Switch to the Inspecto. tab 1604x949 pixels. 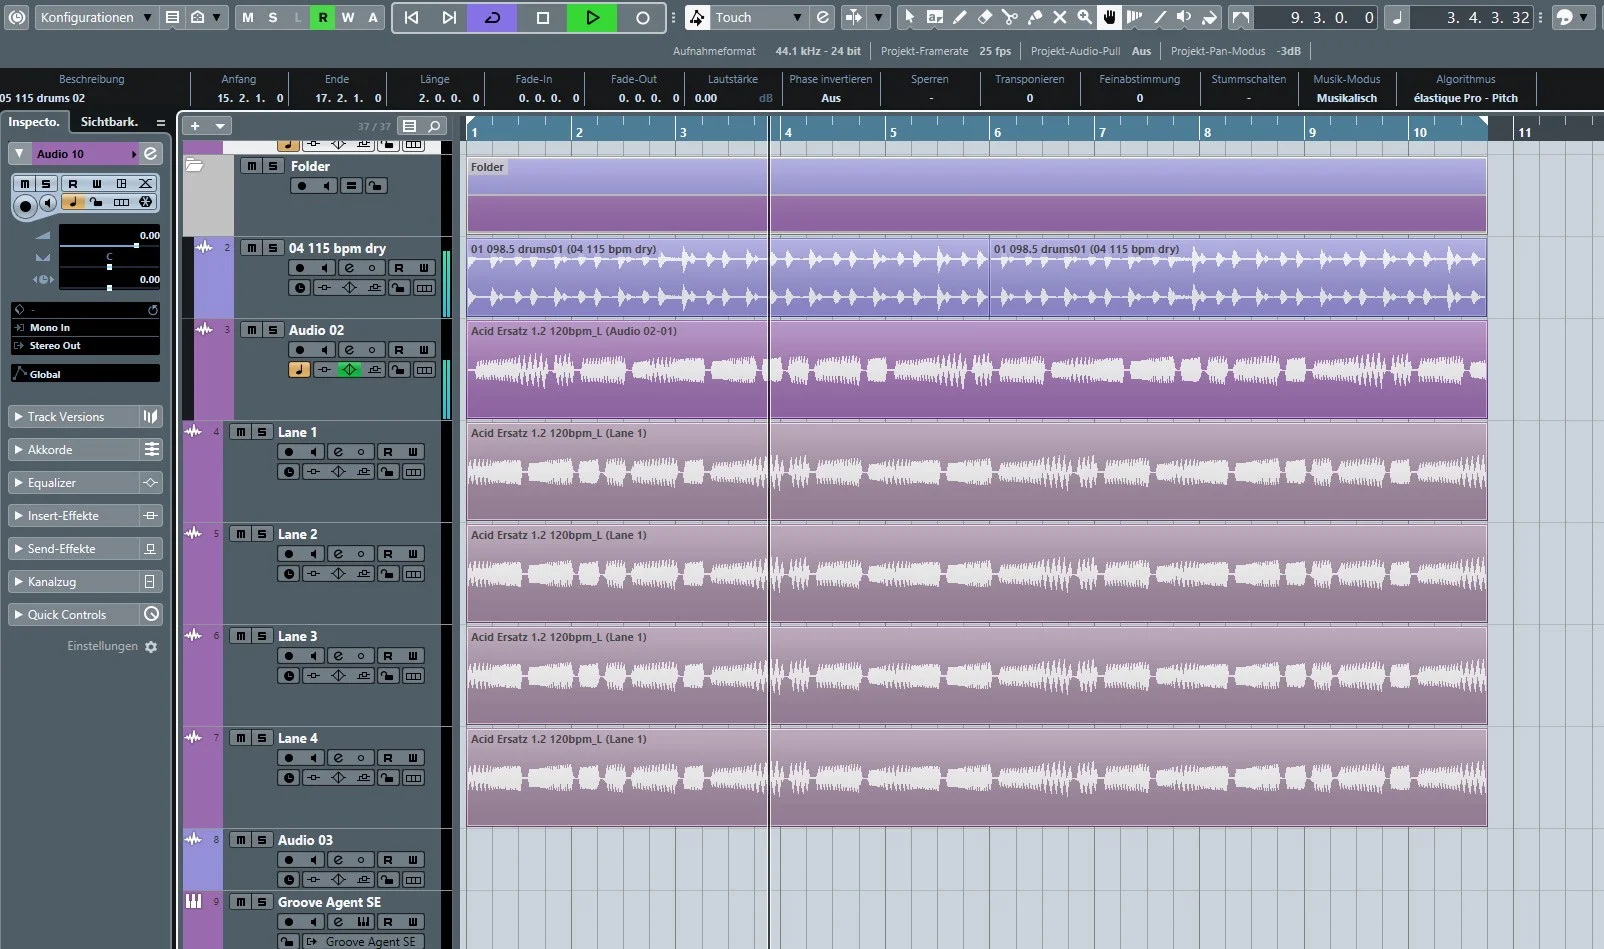coord(34,122)
